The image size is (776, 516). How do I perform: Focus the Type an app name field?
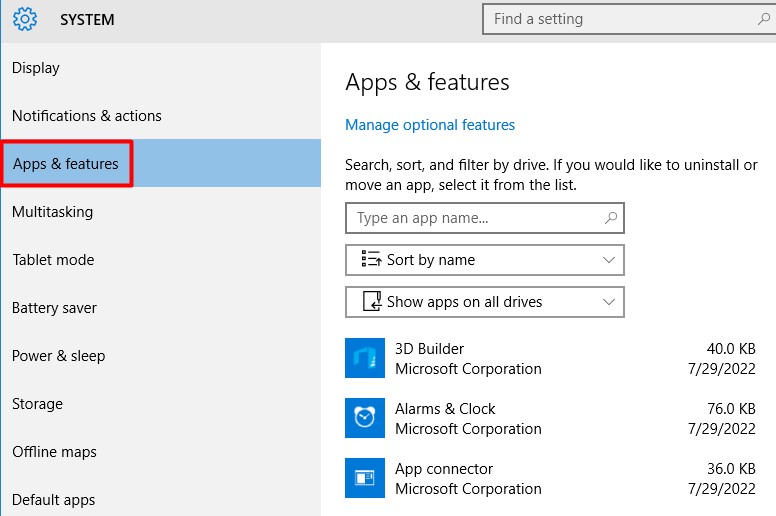[475, 218]
